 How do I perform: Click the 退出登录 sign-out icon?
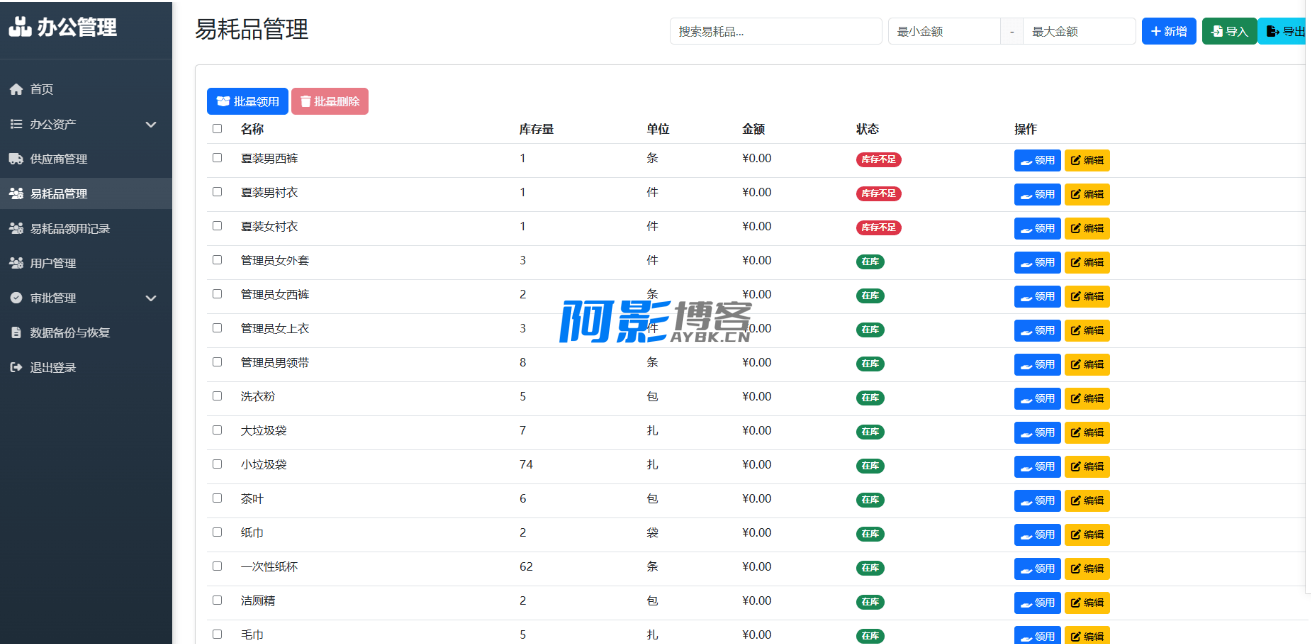[x=16, y=367]
